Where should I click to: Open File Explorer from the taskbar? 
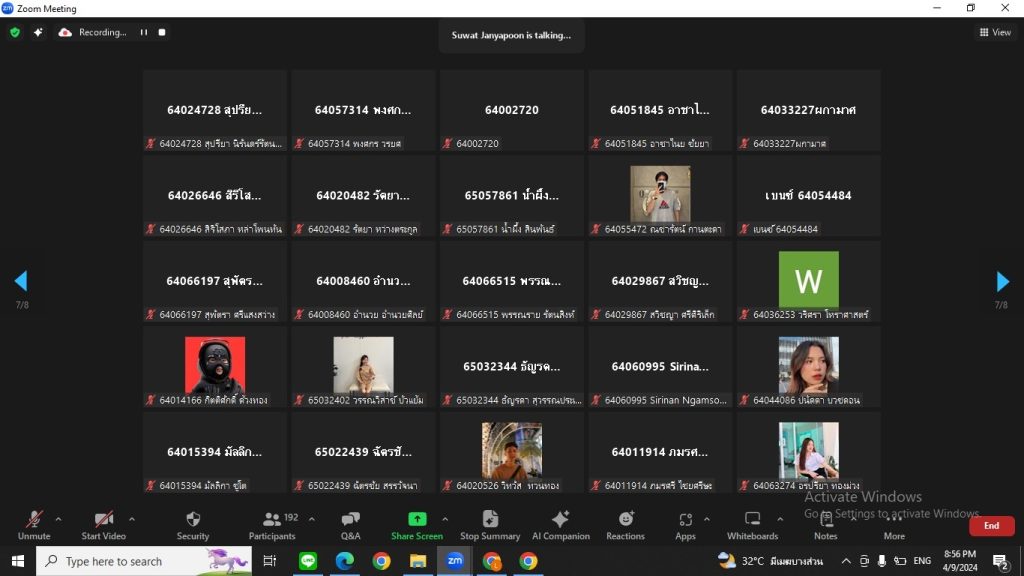pyautogui.click(x=418, y=561)
